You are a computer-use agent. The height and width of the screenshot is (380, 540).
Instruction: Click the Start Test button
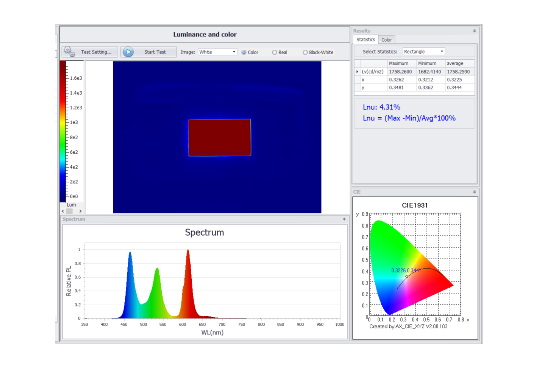(149, 52)
